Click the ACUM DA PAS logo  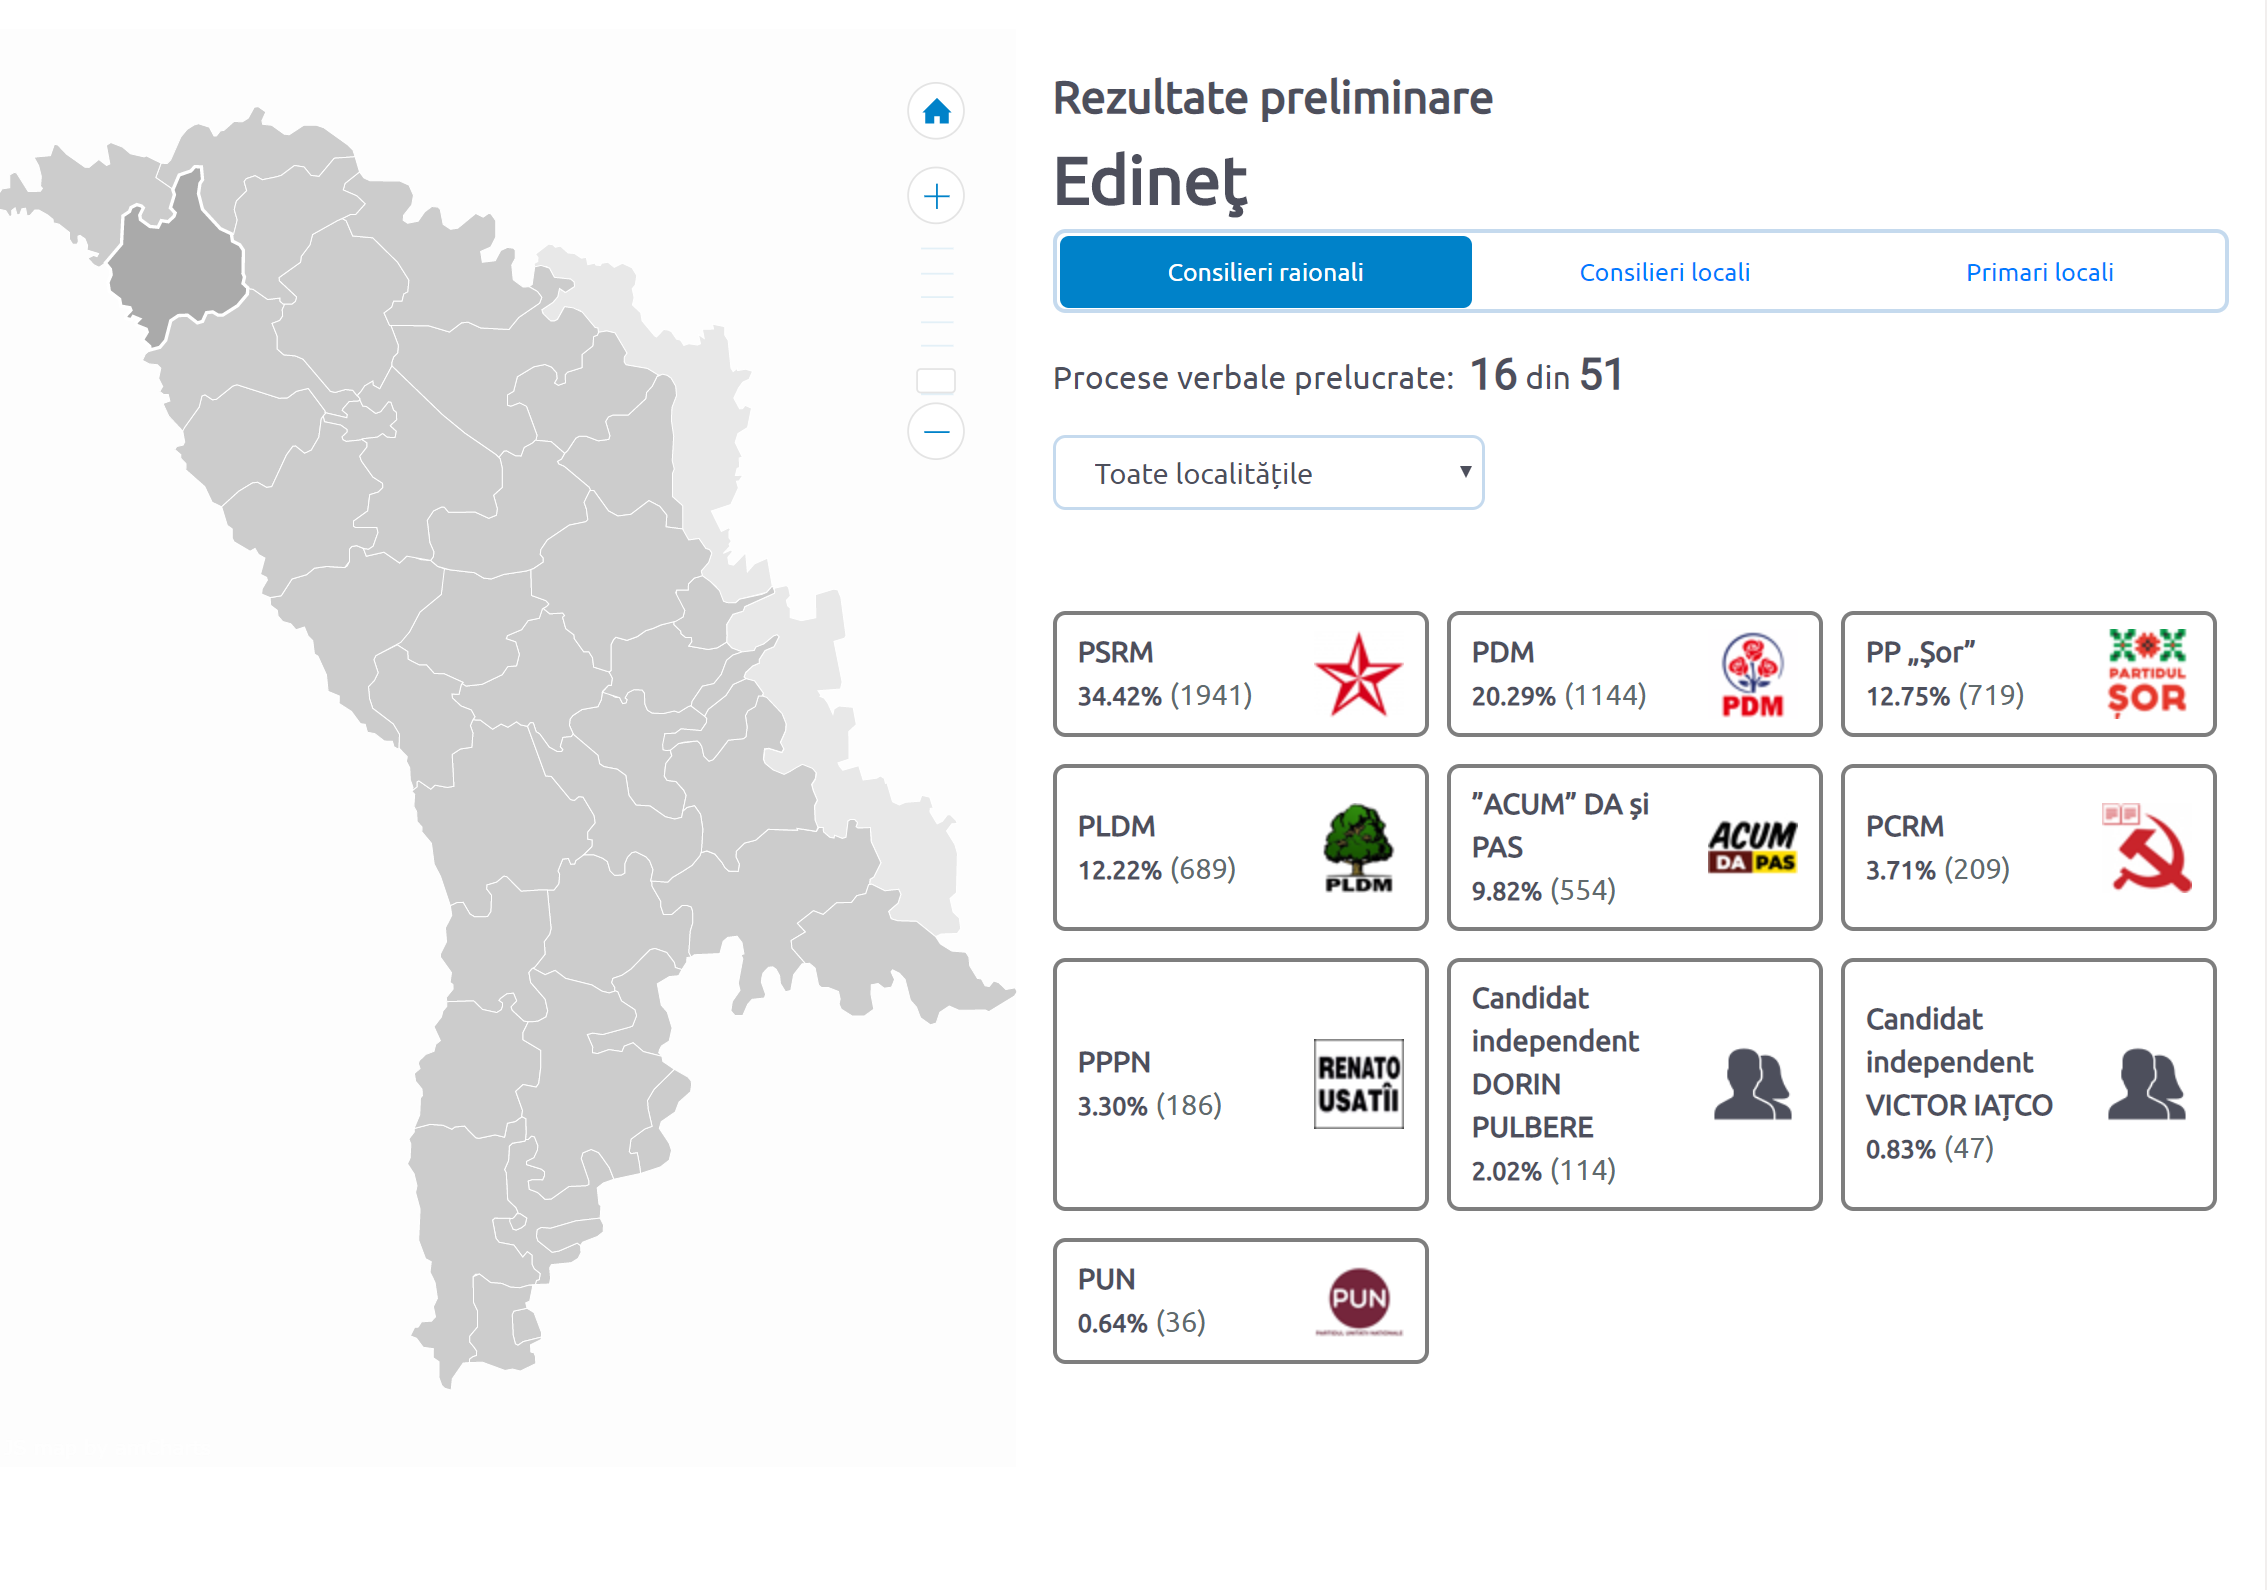pos(1751,848)
